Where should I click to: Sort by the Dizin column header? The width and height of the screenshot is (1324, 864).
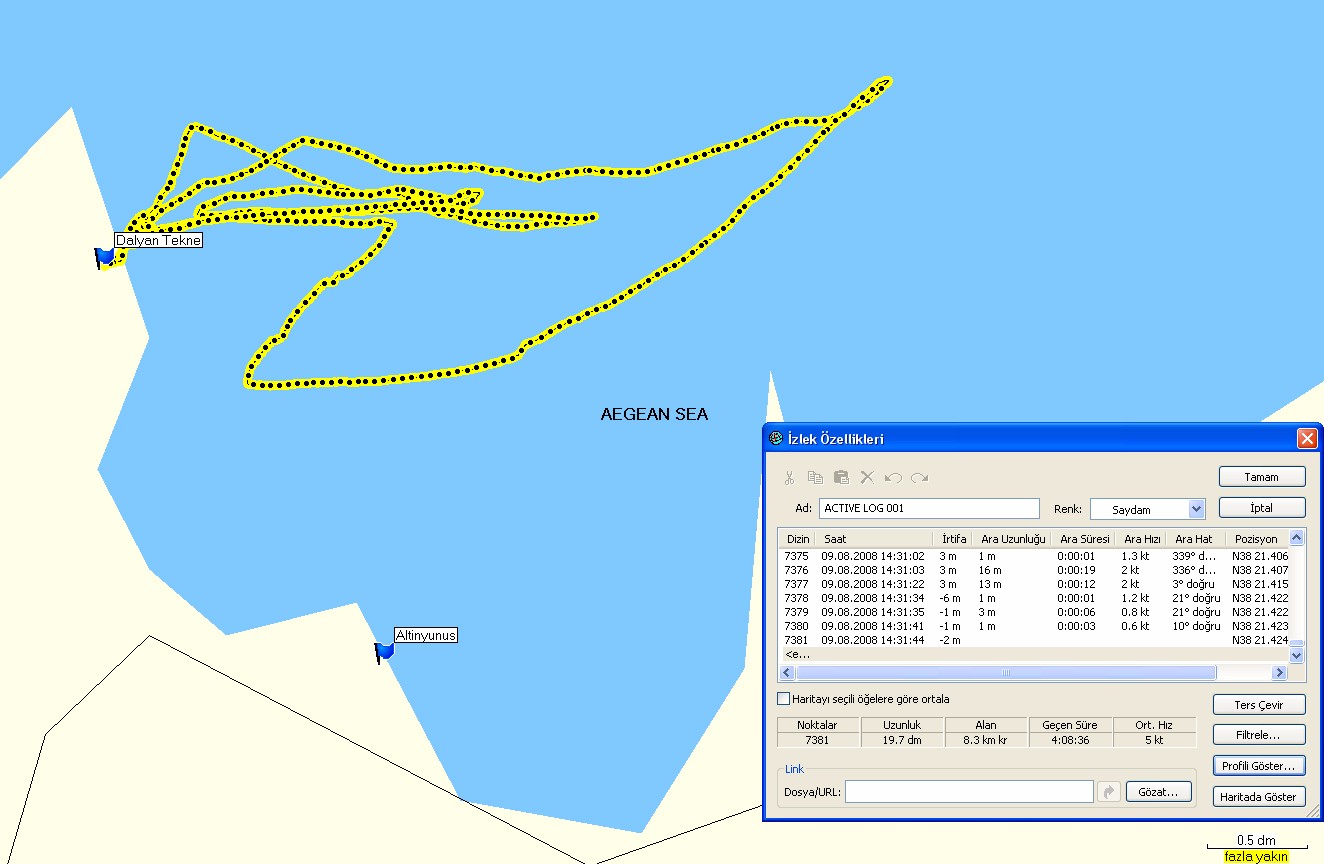pyautogui.click(x=798, y=539)
